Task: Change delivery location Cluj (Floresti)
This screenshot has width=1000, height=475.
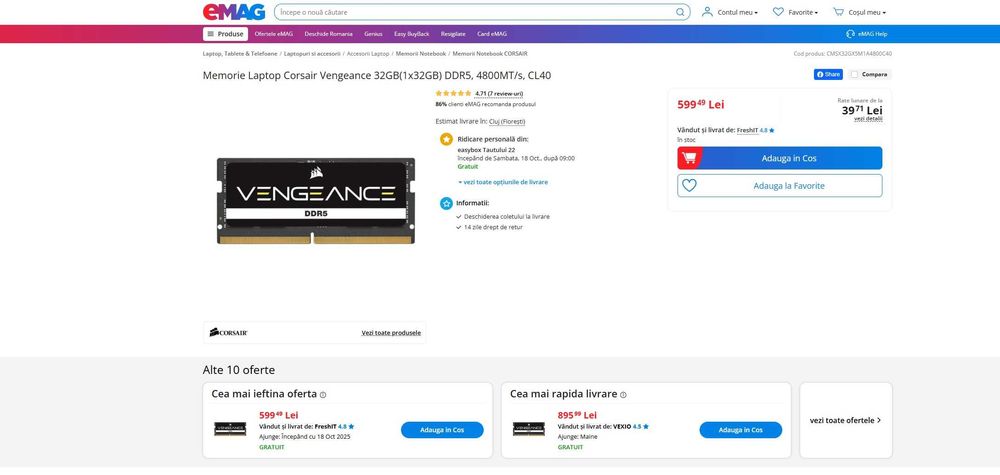Action: click(507, 121)
